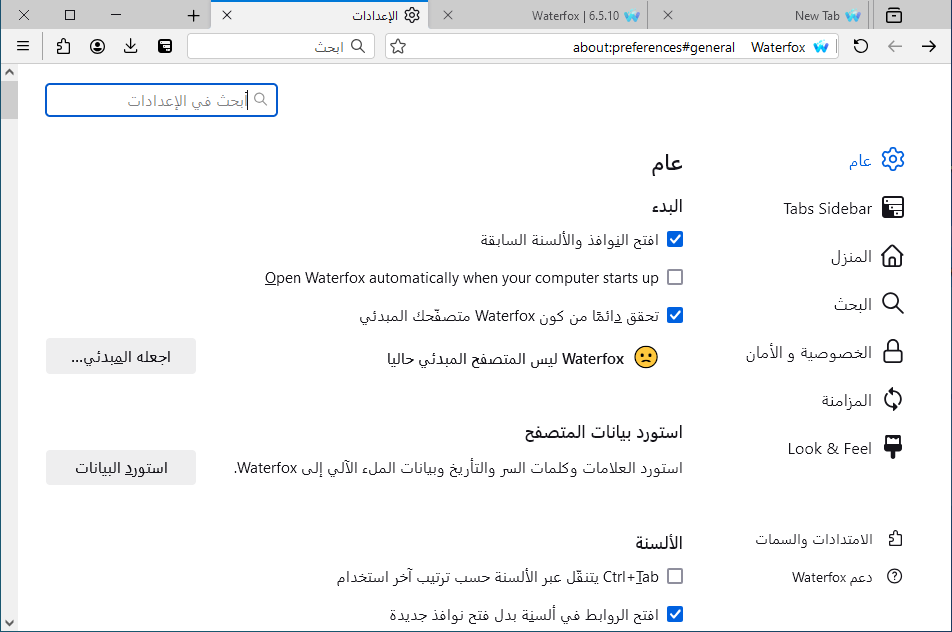Click the الألسنة tabs section heading
The height and width of the screenshot is (632, 952).
659,542
